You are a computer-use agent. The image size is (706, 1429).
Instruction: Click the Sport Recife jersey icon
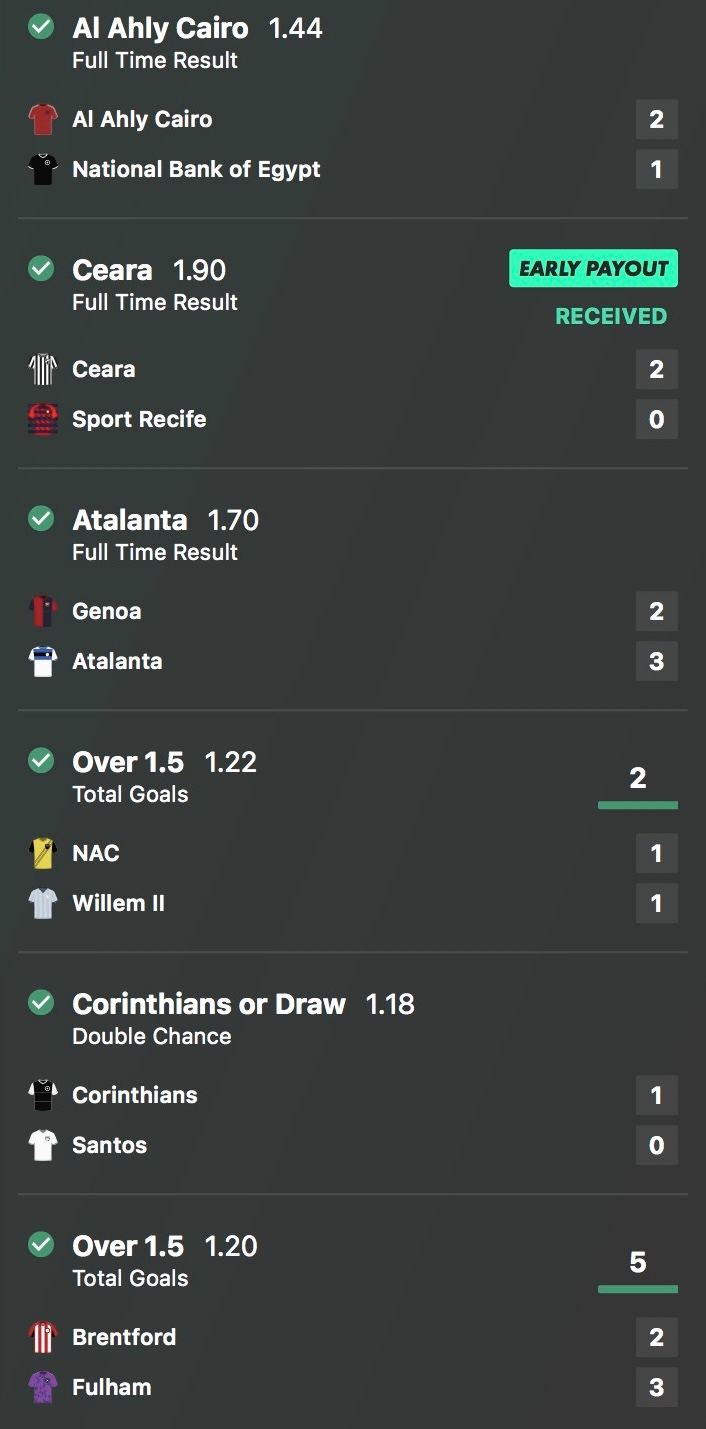pos(43,419)
